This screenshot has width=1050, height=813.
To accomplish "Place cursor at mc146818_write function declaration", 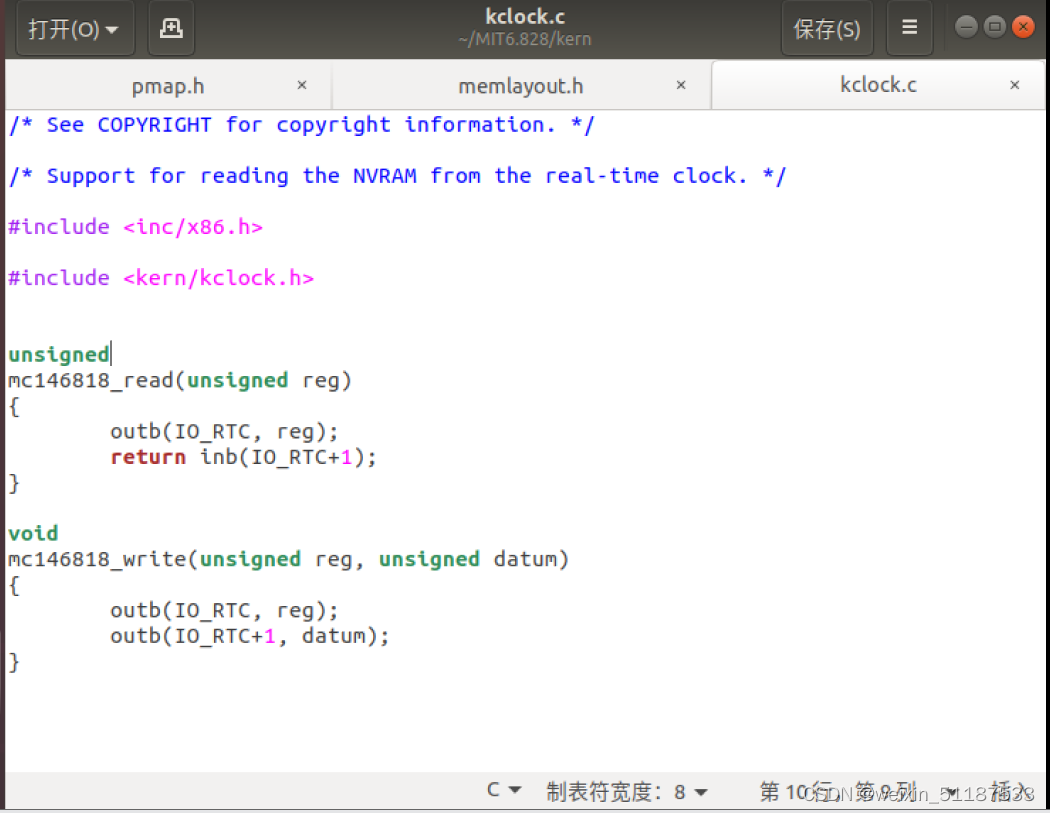I will coord(288,559).
